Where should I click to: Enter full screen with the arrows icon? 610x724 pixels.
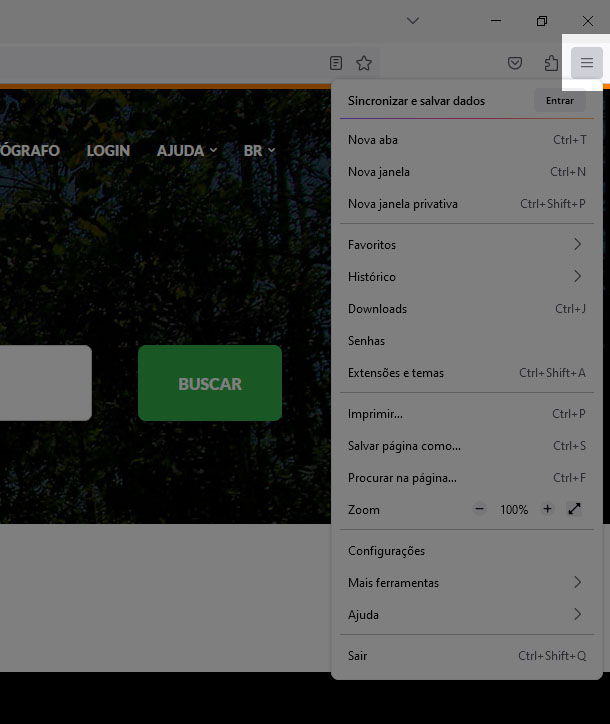pyautogui.click(x=574, y=509)
